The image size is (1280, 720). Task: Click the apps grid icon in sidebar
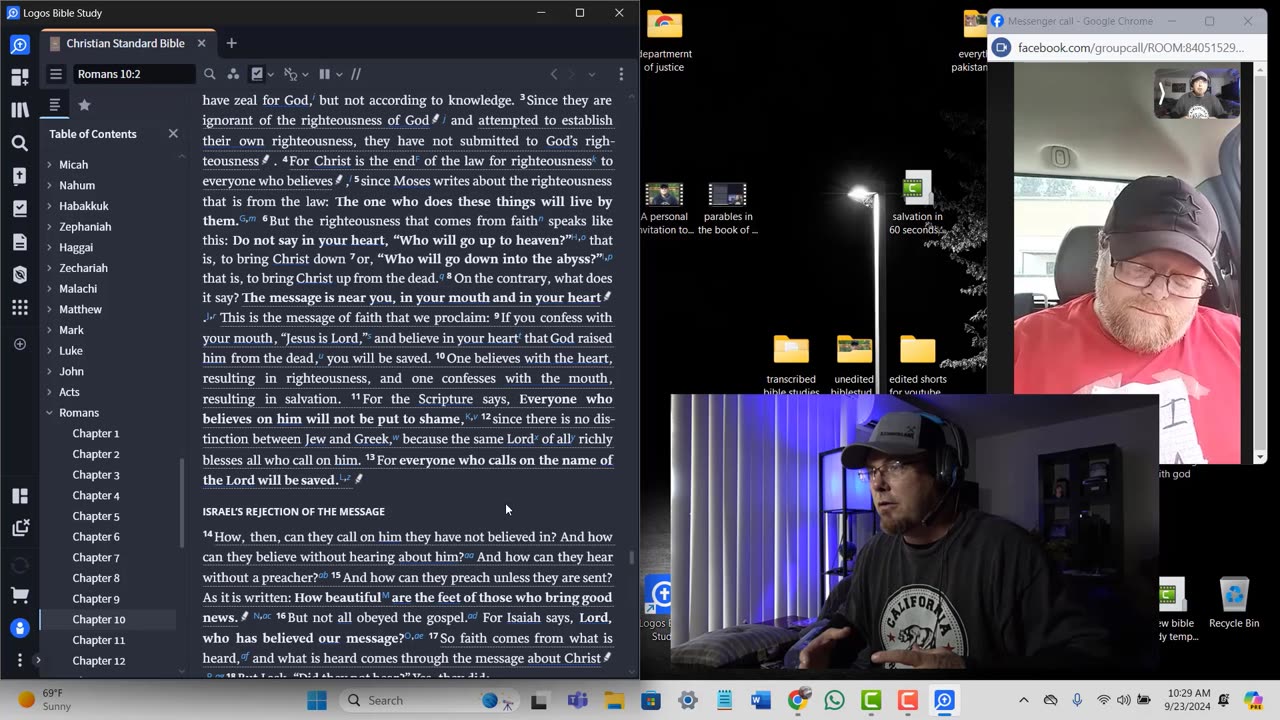tap(19, 308)
